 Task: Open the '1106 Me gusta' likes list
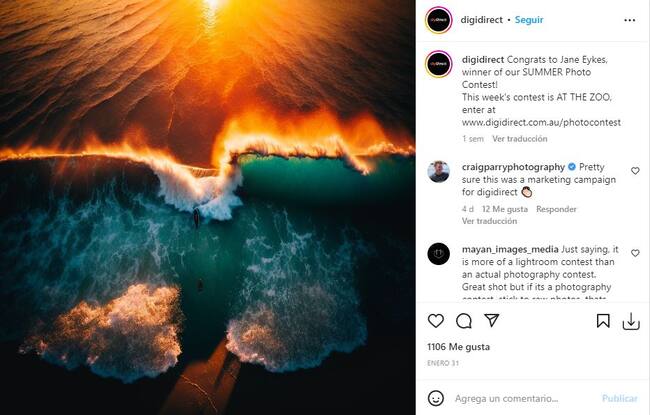pyautogui.click(x=458, y=346)
